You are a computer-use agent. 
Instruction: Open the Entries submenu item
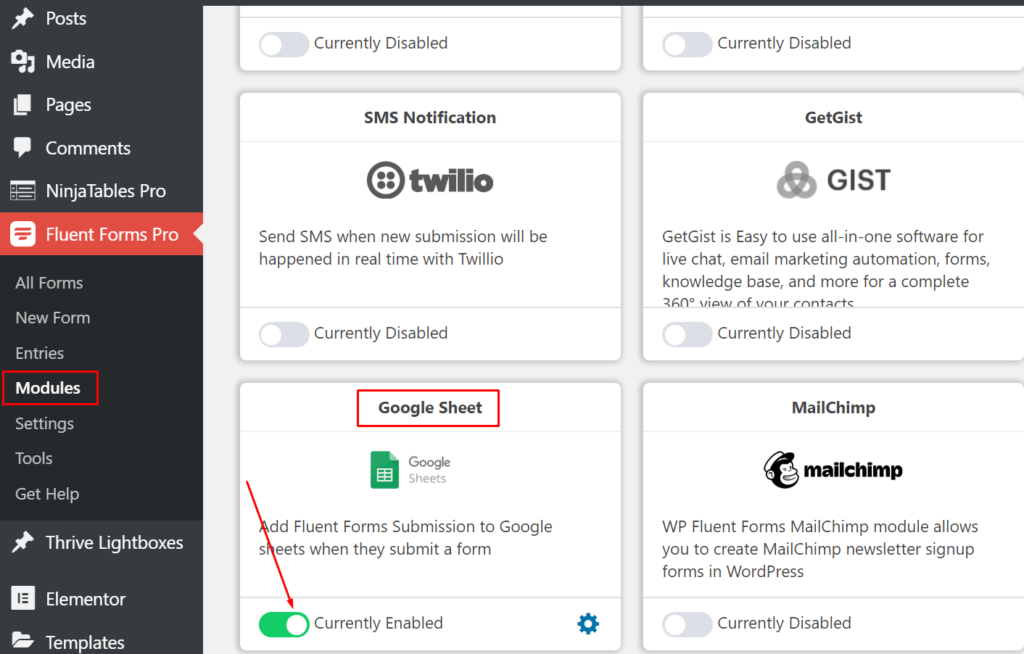40,353
